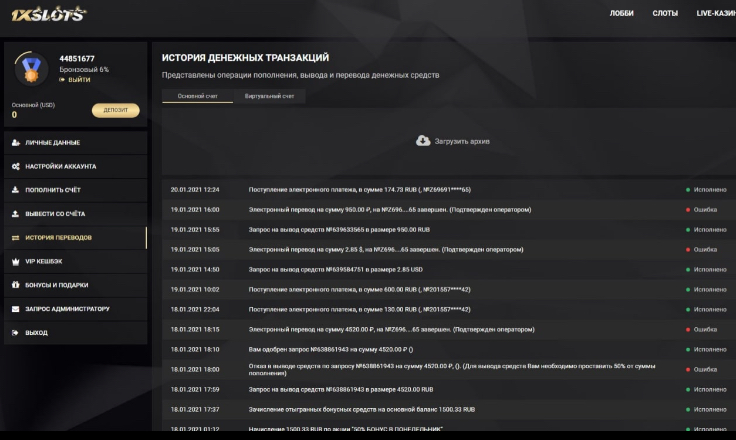Screen dimensions: 736x440
Task: Click the 130.00 RUB payment description
Action: pyautogui.click(x=360, y=309)
